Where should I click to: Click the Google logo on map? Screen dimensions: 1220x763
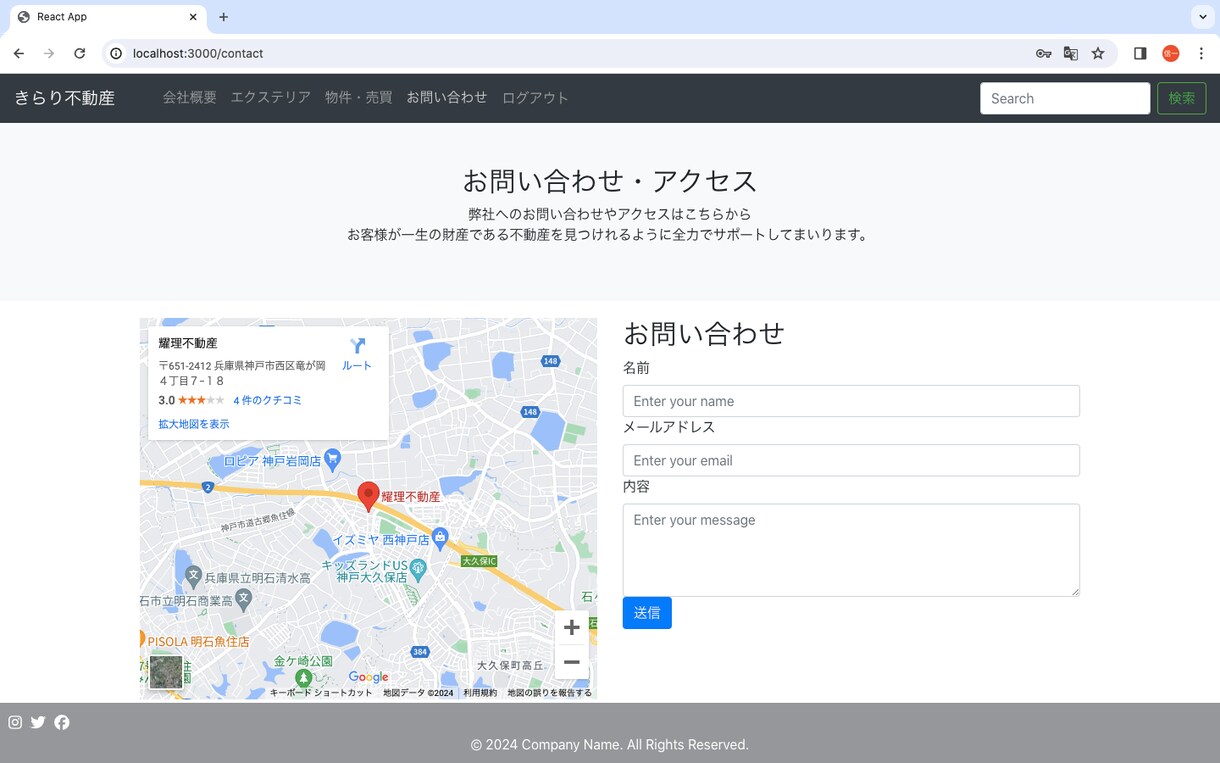[368, 677]
